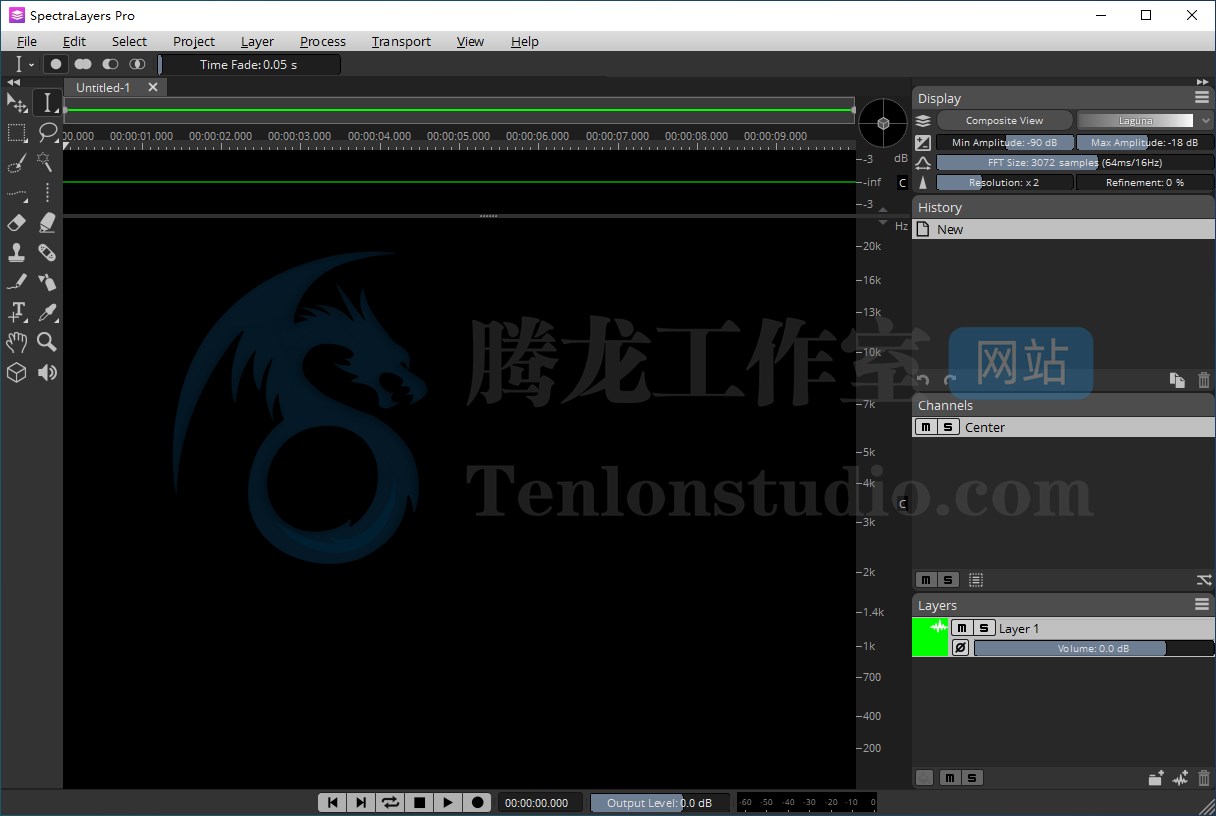Select the Clone Stamp tool
Screen dimensions: 1216x816
click(17, 252)
